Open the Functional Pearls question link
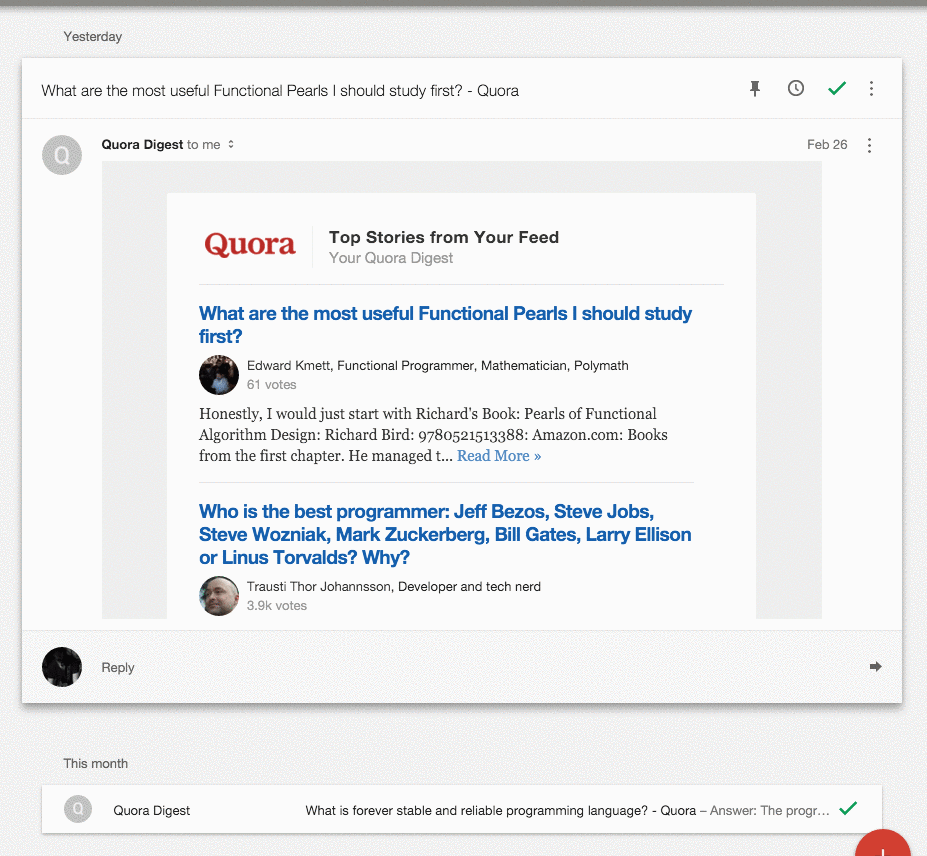 [445, 325]
